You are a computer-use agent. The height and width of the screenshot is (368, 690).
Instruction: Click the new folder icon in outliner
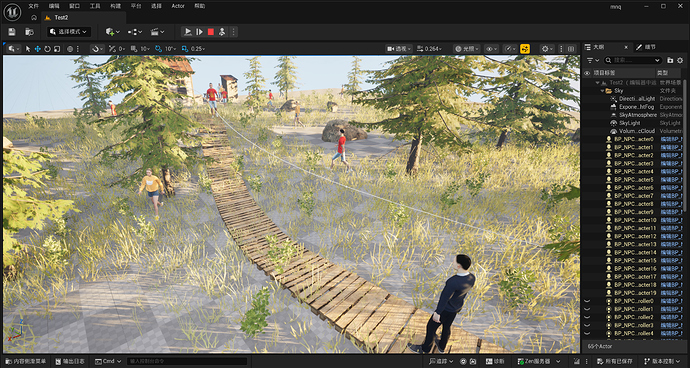click(670, 60)
